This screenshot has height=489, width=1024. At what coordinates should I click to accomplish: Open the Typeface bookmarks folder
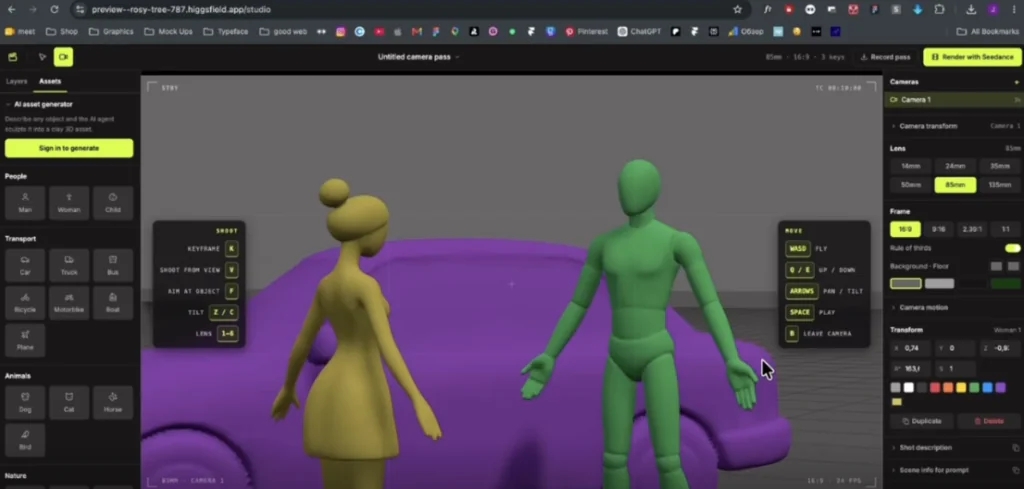point(225,31)
